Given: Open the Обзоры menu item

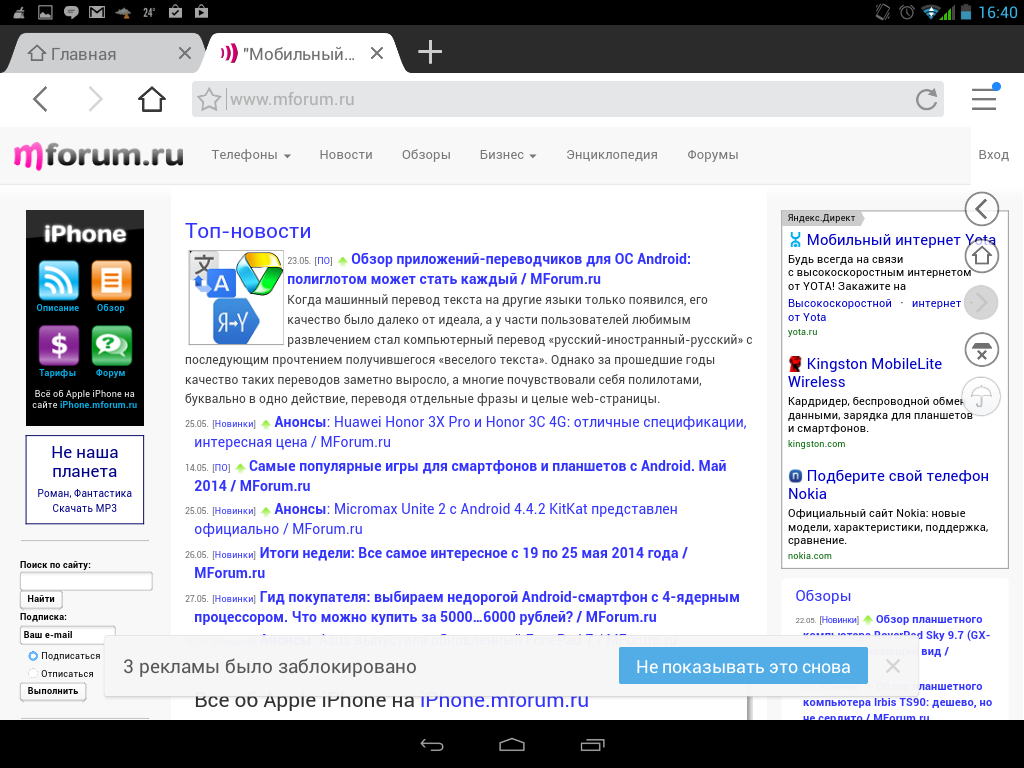Looking at the screenshot, I should tap(426, 155).
